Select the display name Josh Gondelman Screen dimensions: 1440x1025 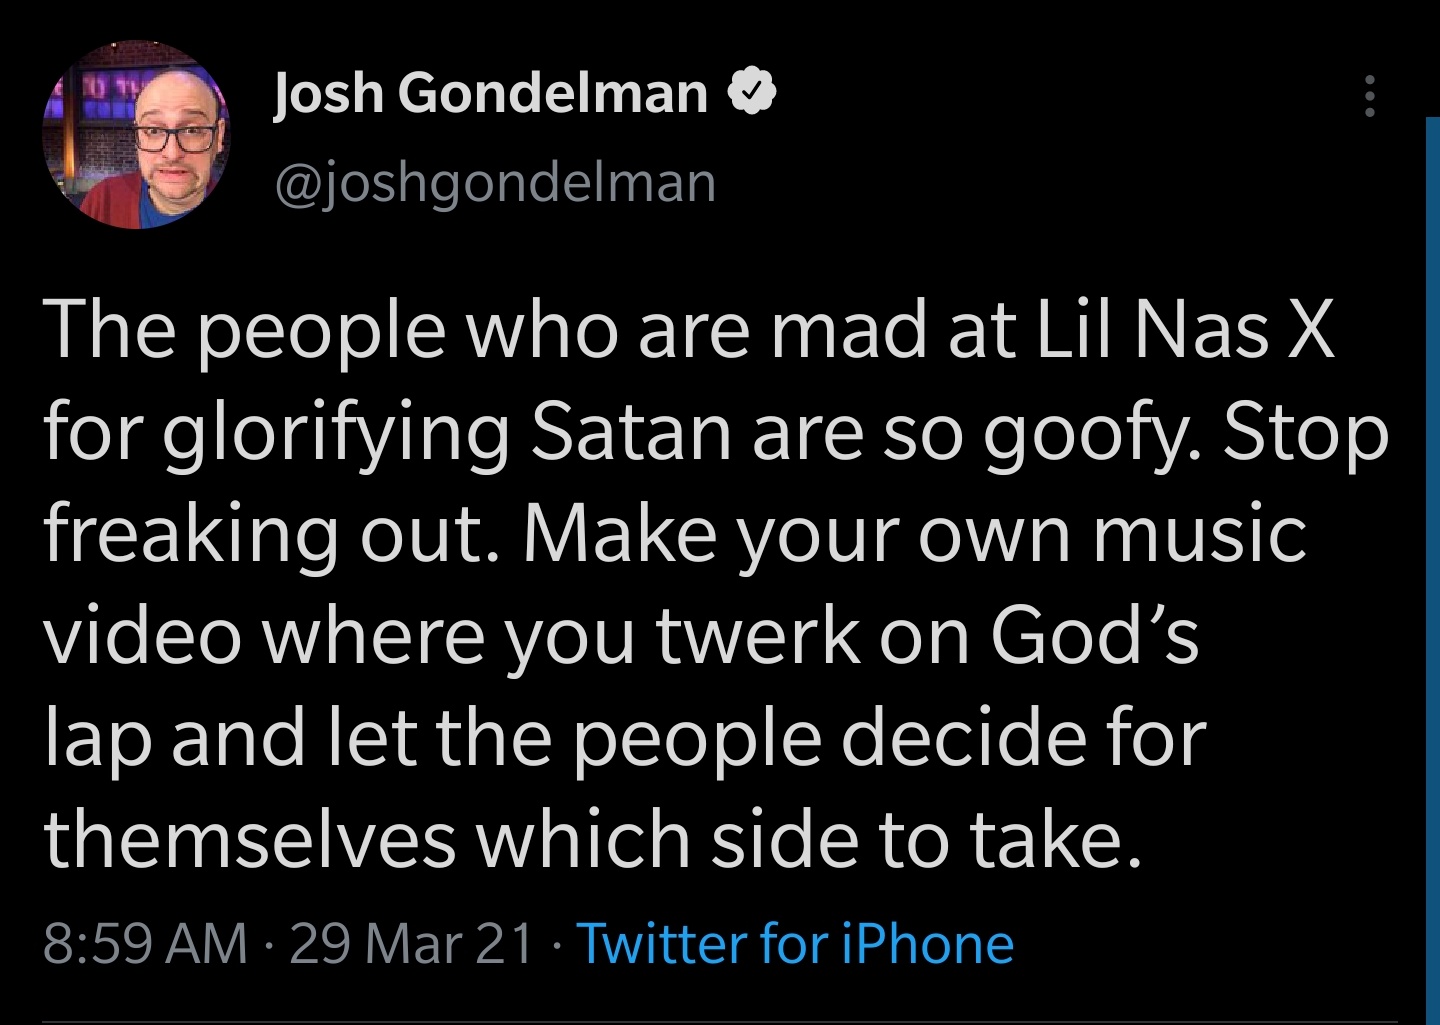(489, 93)
